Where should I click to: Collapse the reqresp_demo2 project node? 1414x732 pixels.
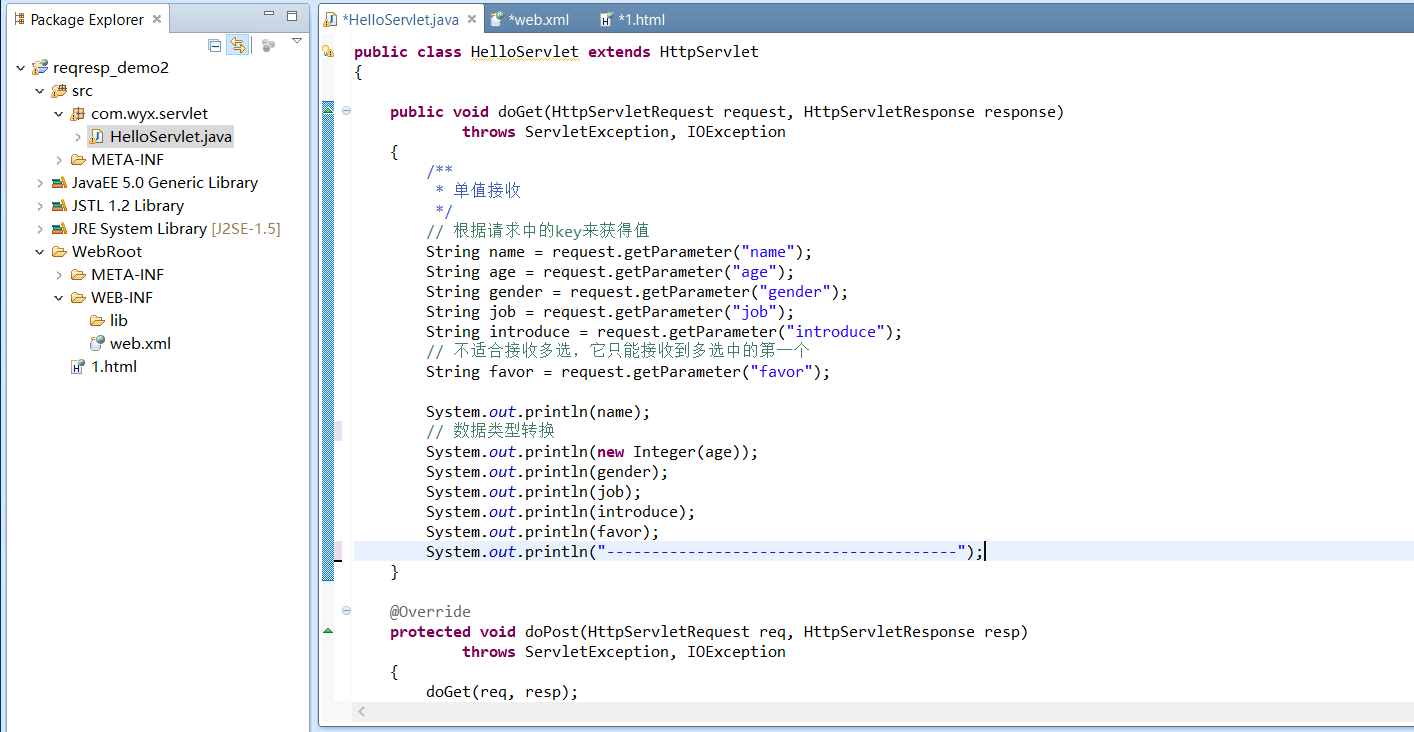pyautogui.click(x=21, y=68)
